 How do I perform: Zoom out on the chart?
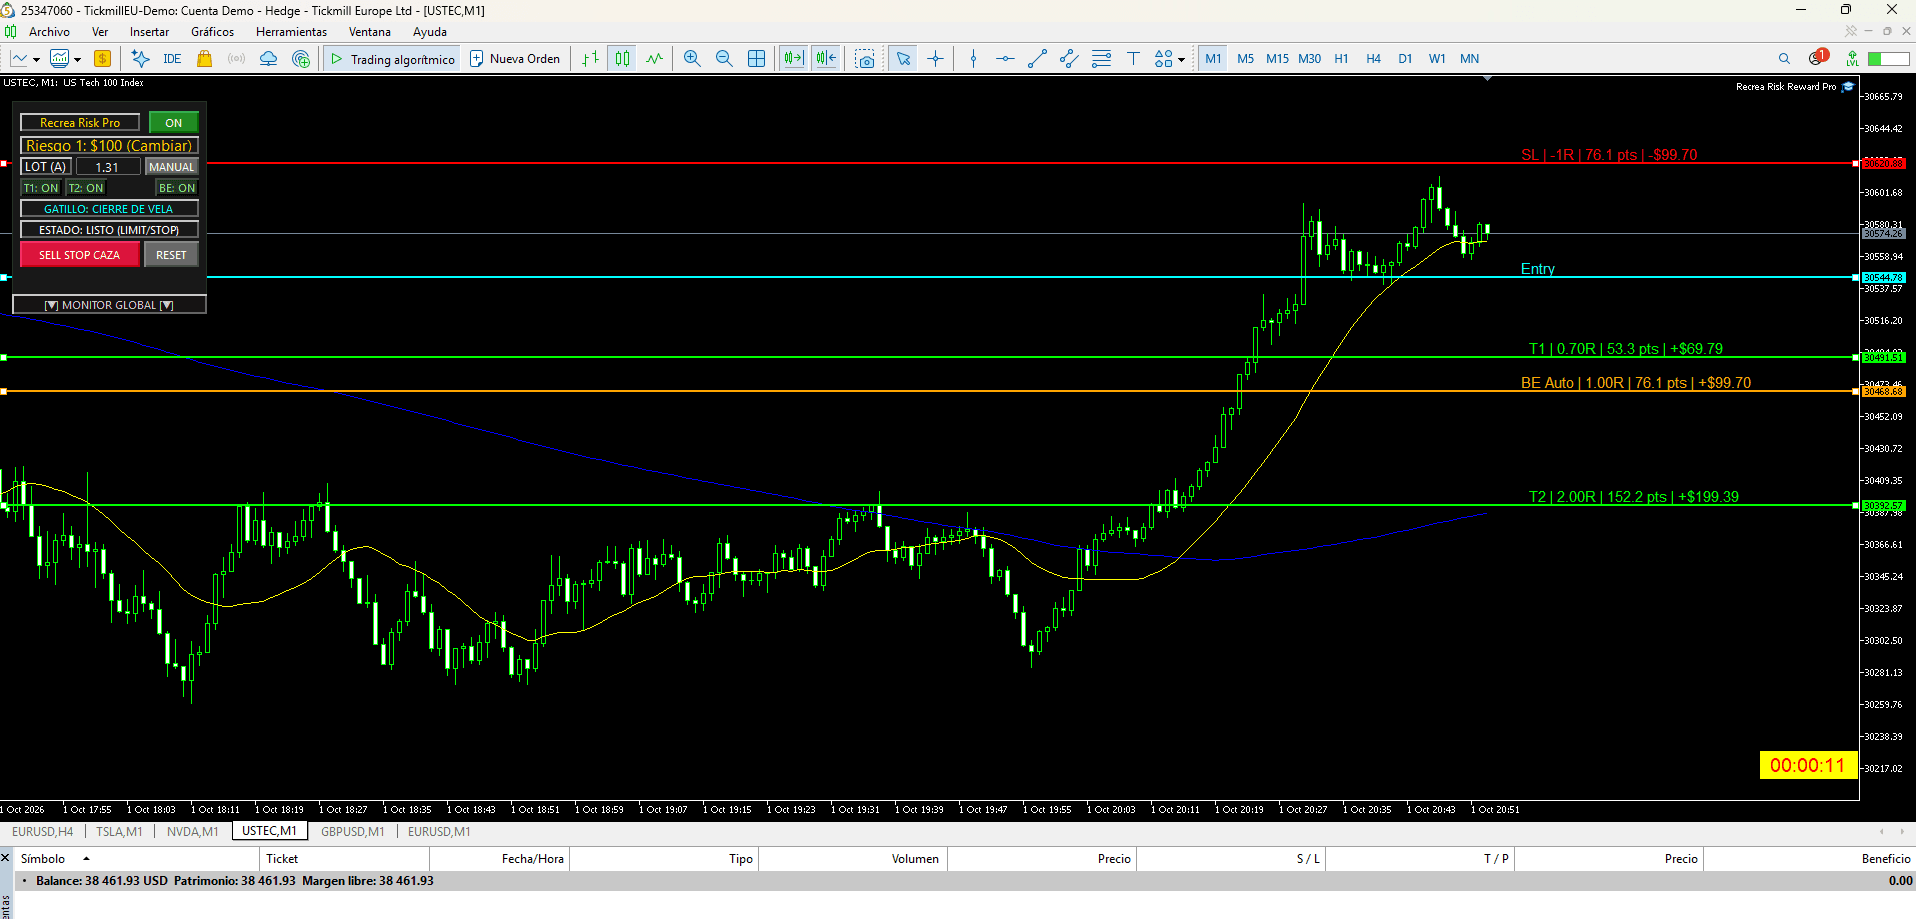coord(724,59)
